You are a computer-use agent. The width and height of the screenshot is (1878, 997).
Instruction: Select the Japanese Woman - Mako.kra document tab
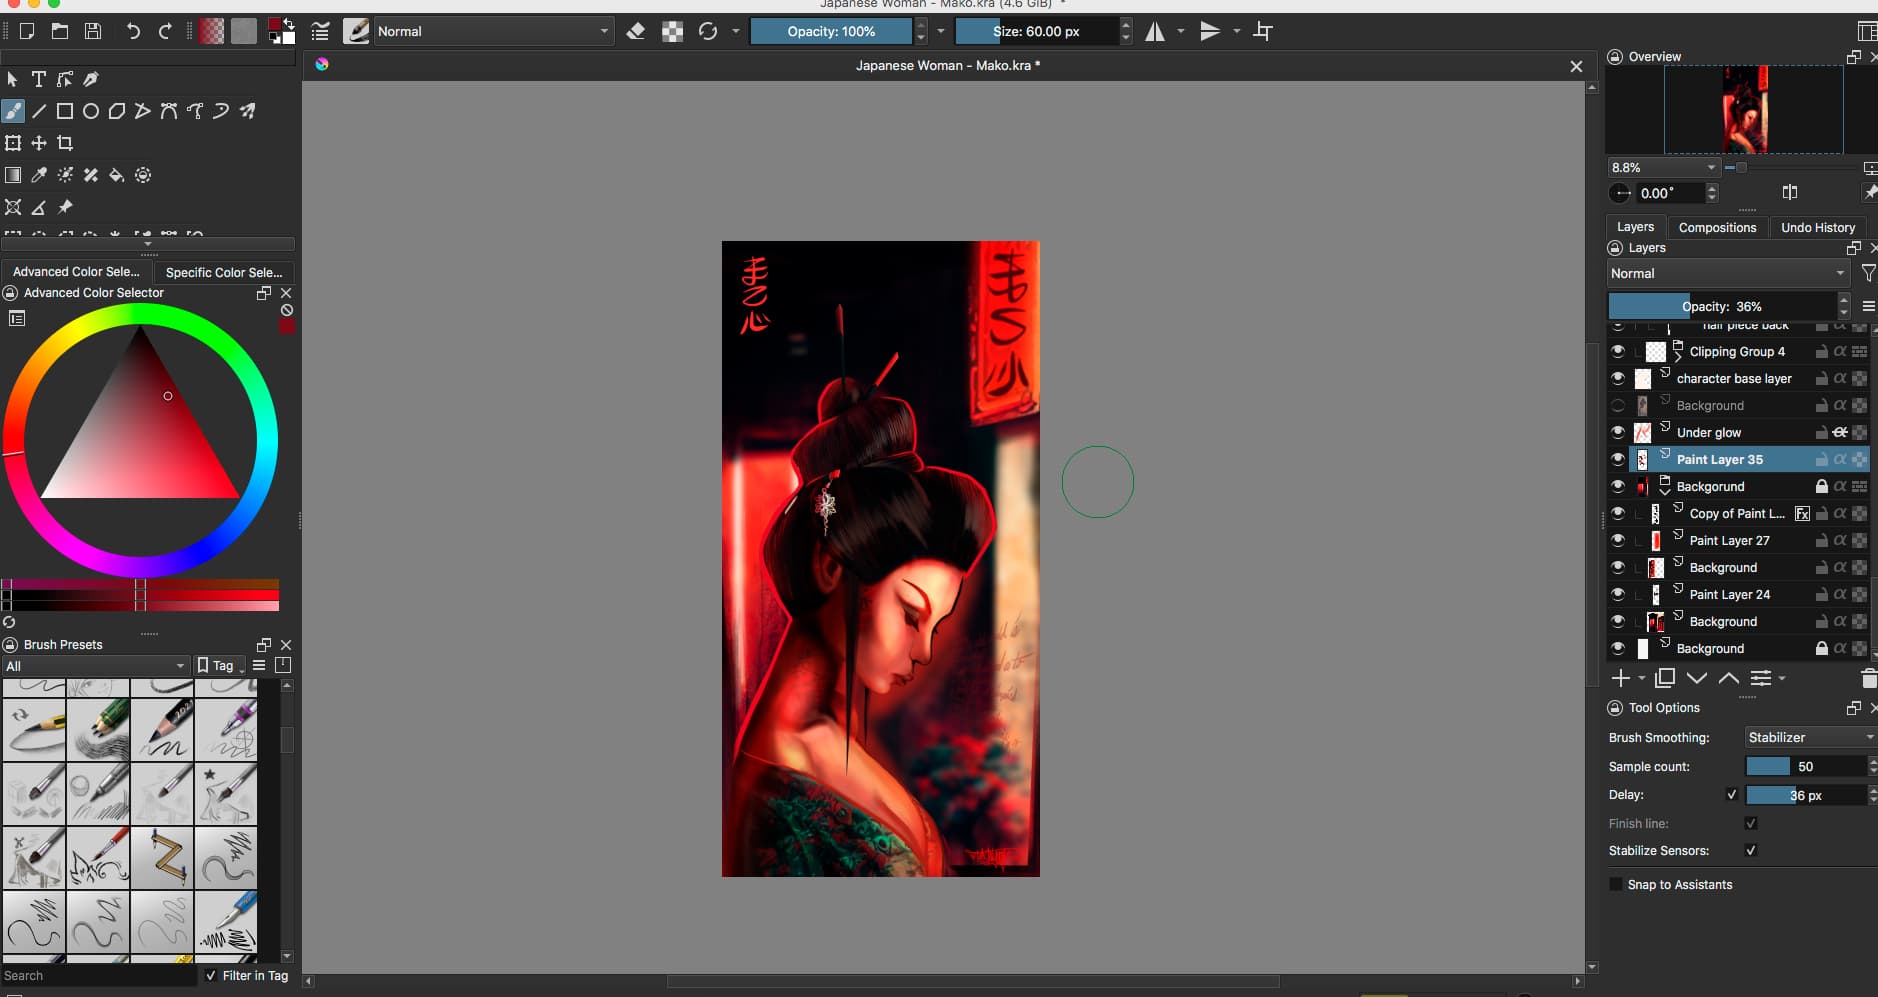pos(948,65)
